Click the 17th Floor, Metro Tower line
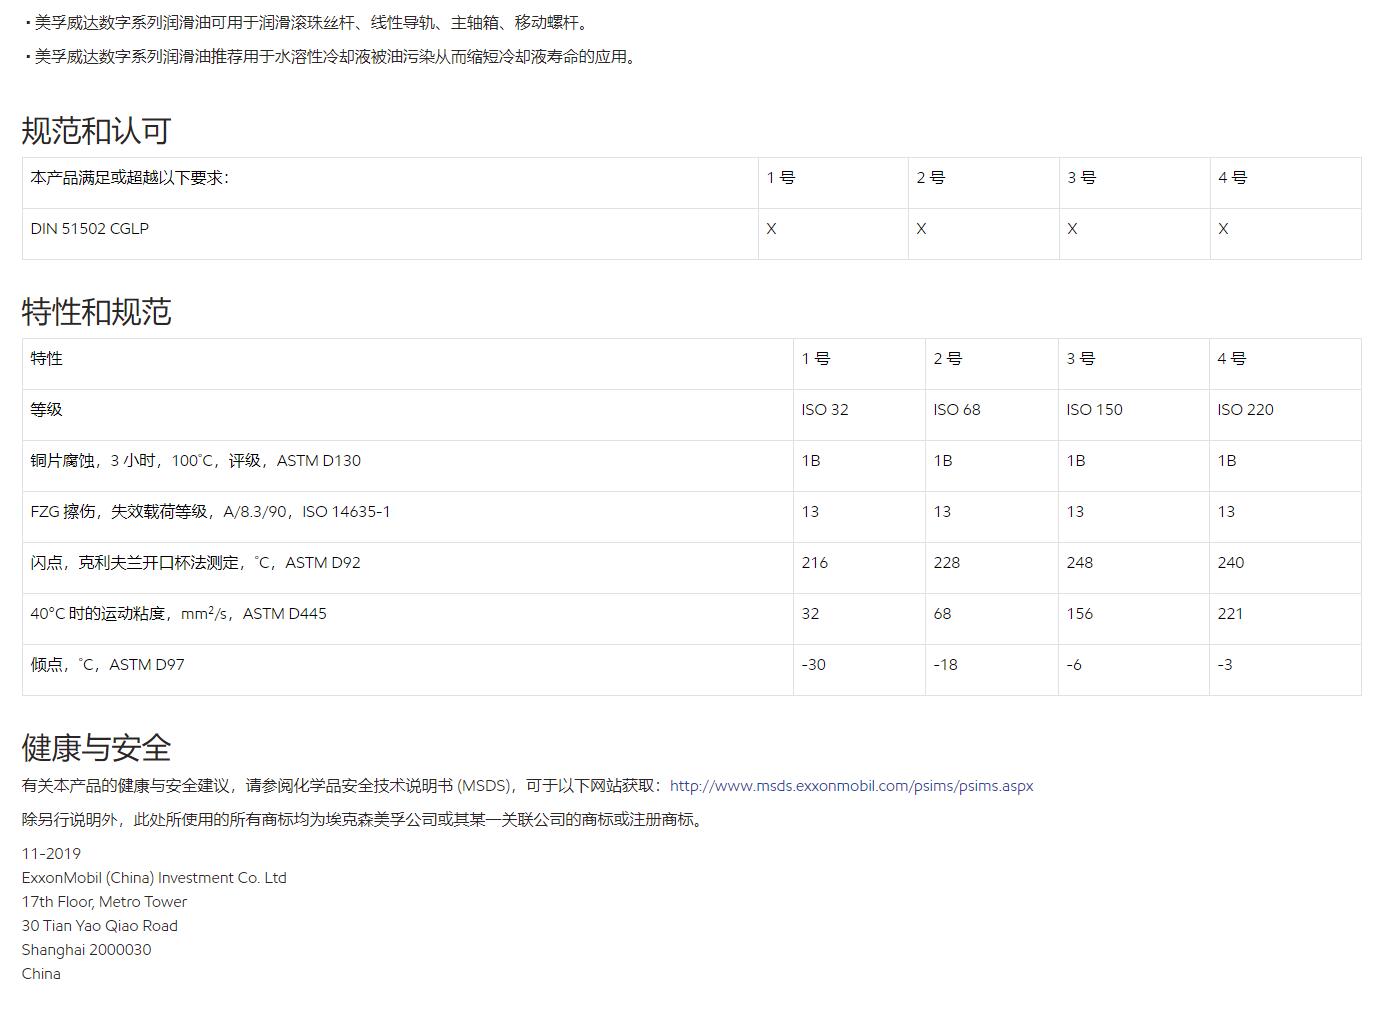 pyautogui.click(x=104, y=902)
